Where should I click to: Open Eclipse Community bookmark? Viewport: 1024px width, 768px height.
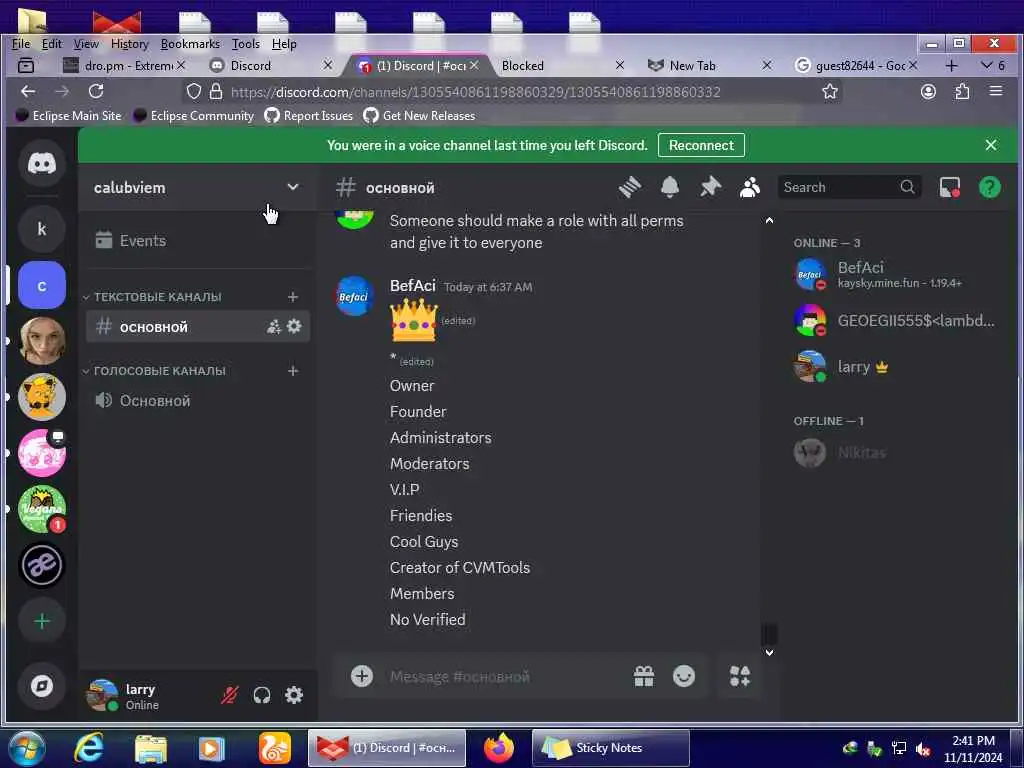tap(194, 116)
